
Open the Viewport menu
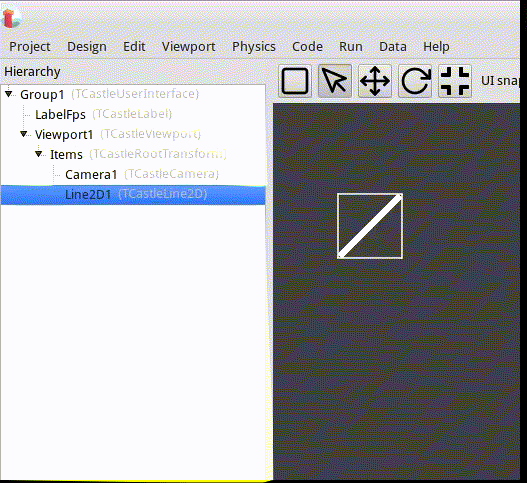click(189, 46)
